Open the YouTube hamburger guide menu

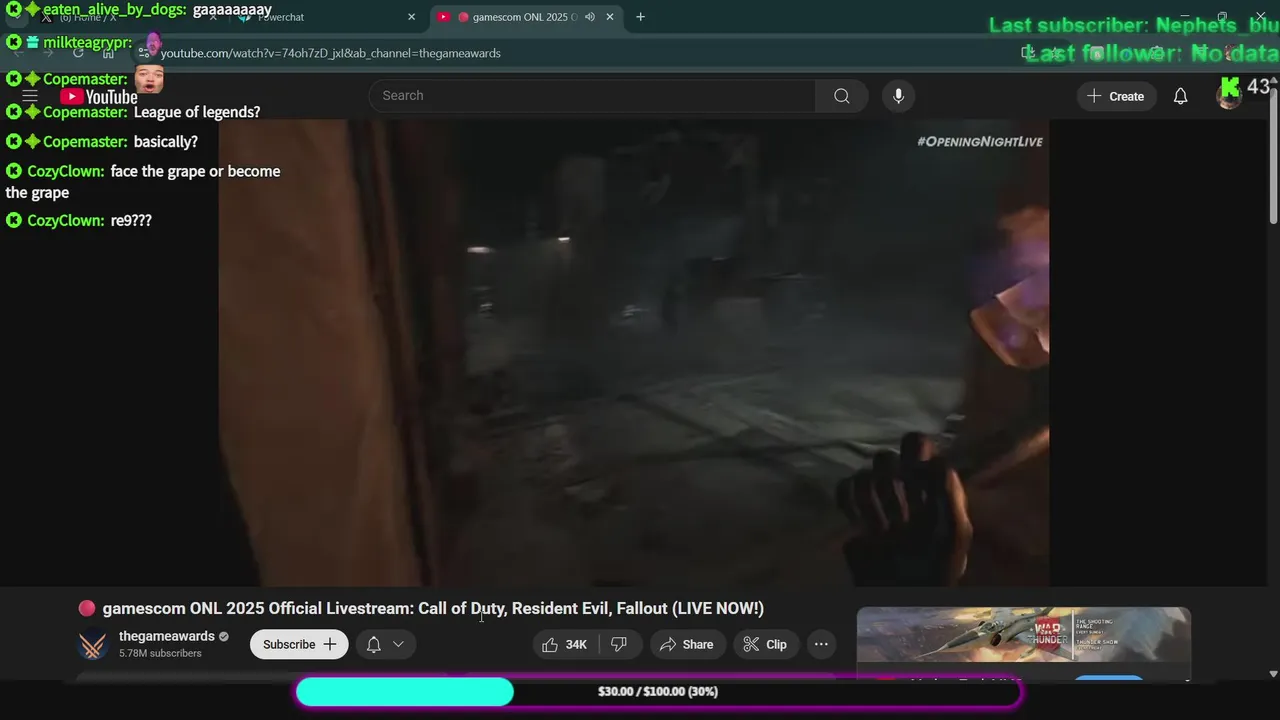[30, 96]
